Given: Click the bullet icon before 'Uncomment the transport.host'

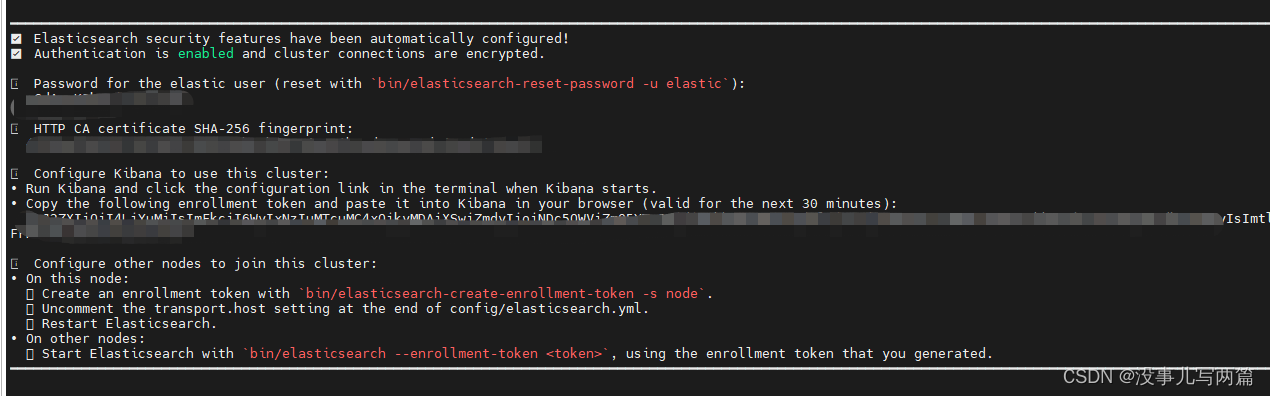Looking at the screenshot, I should (x=31, y=309).
